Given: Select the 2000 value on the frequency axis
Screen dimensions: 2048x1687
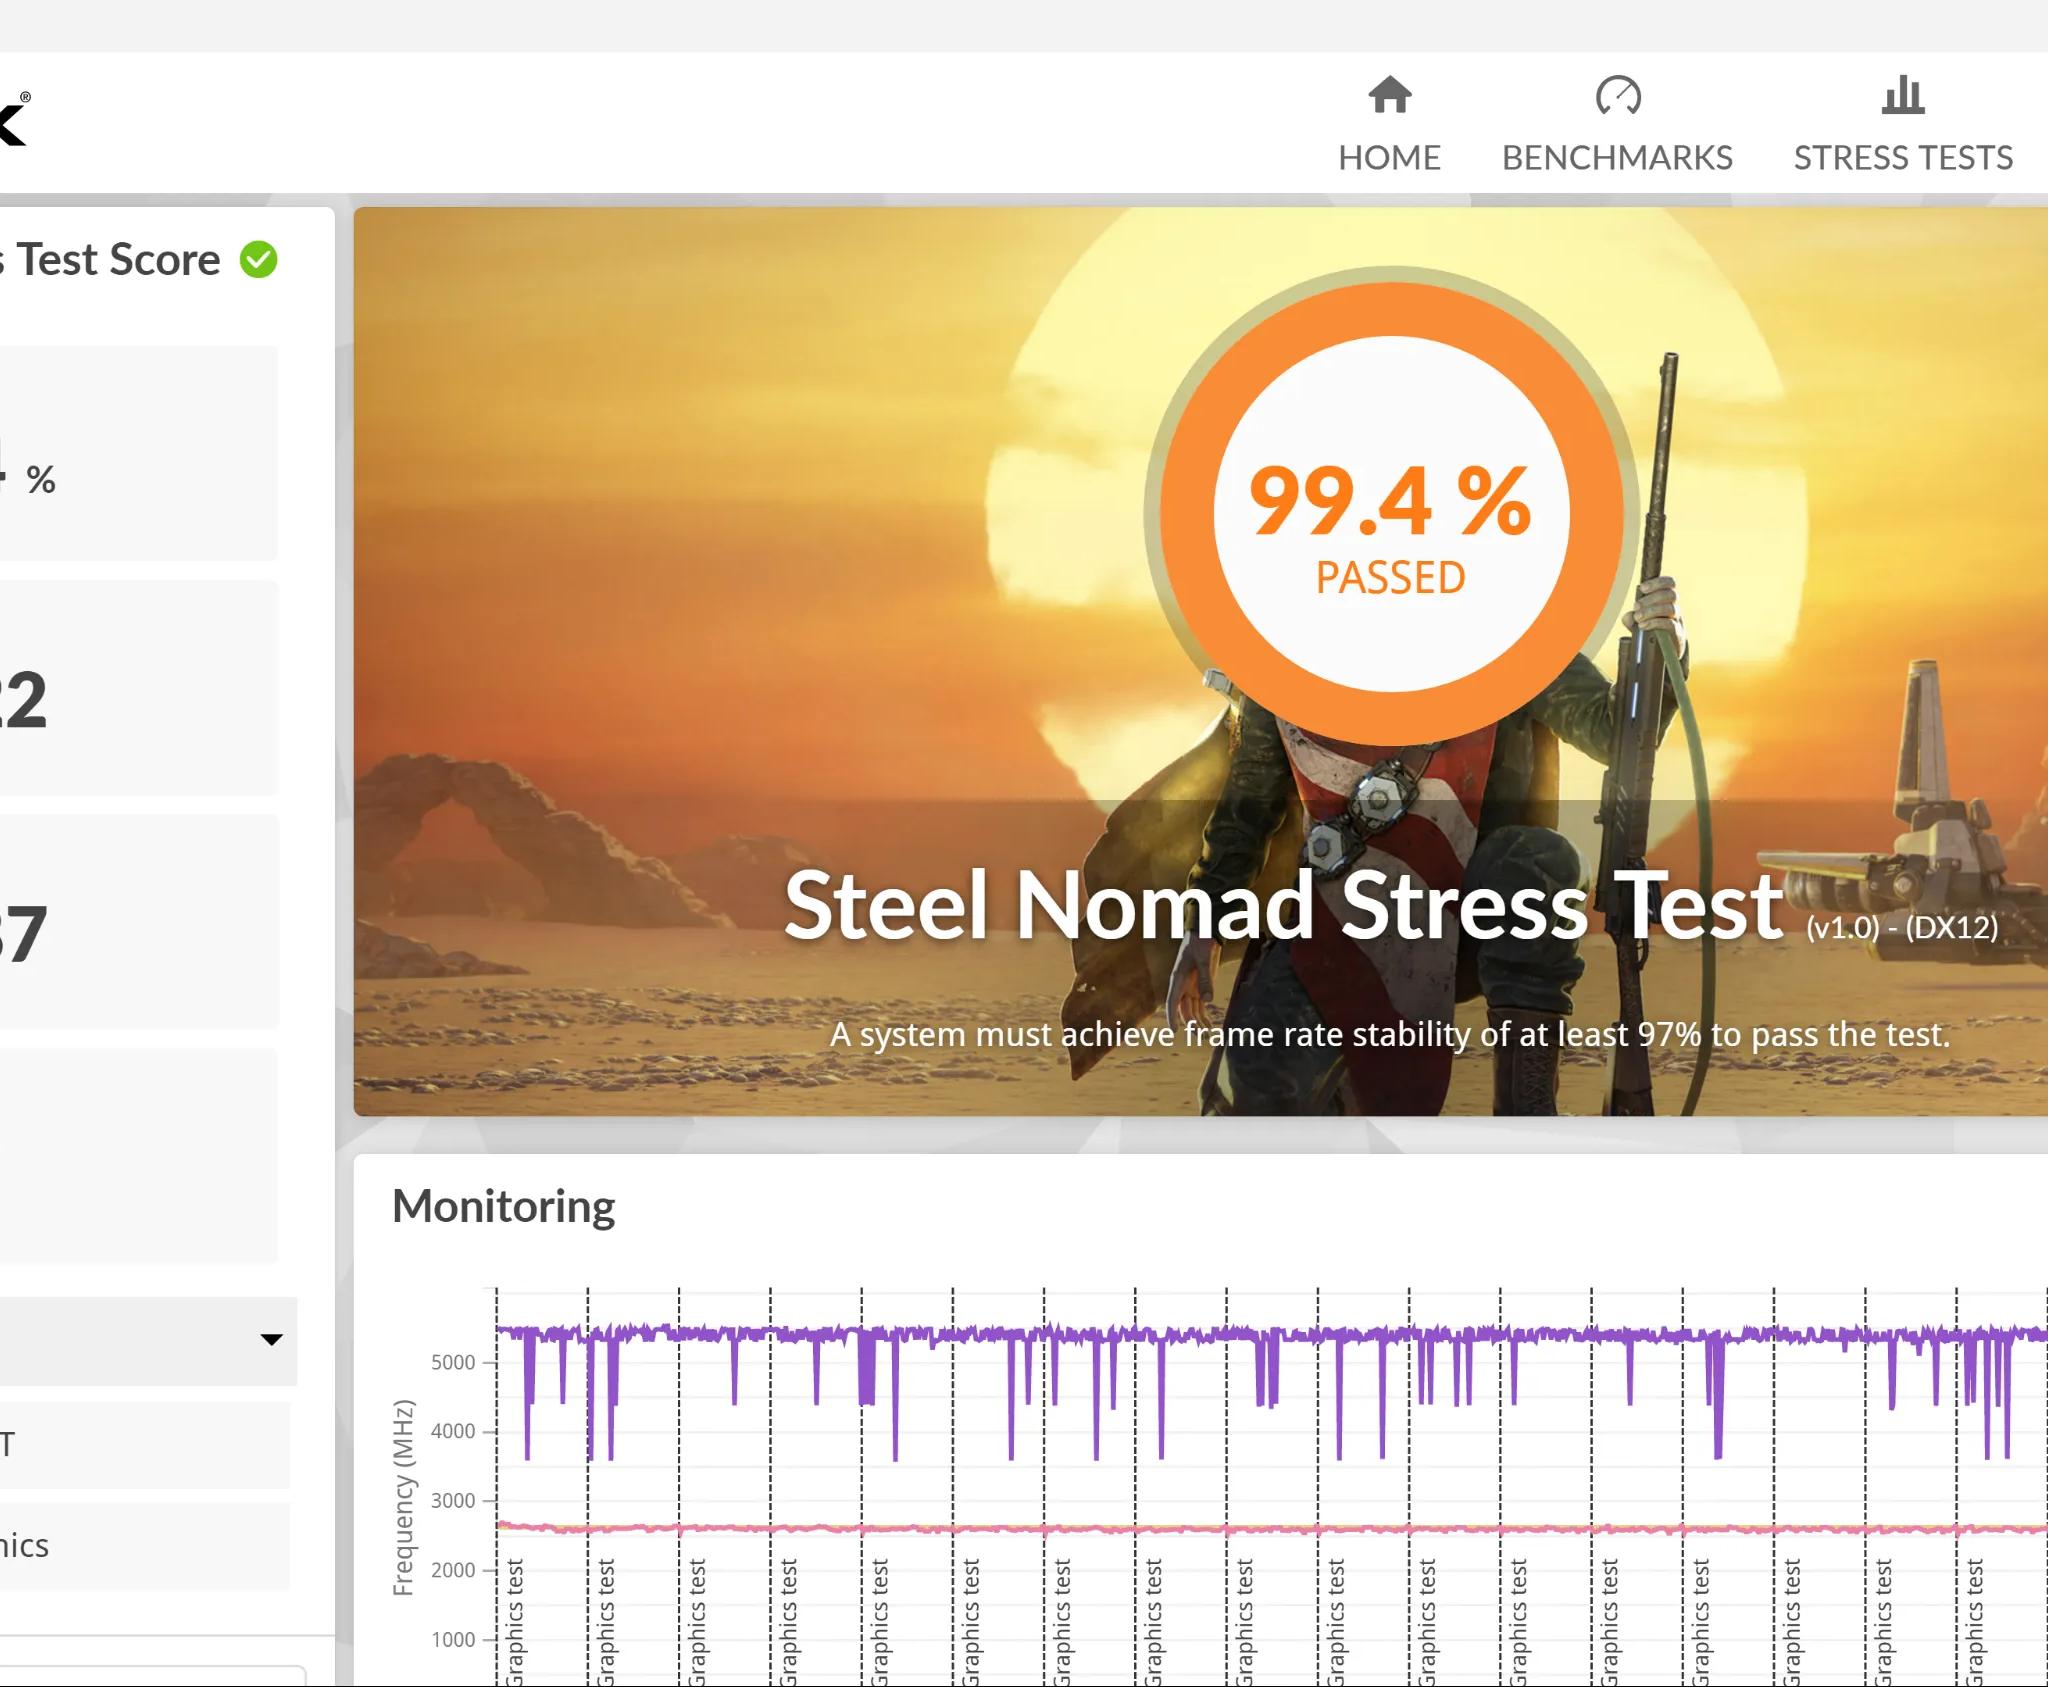Looking at the screenshot, I should coord(453,1570).
